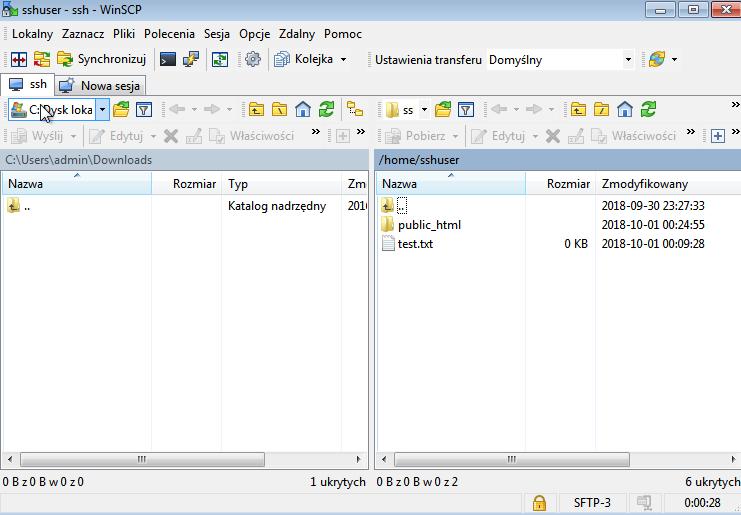The image size is (741, 515).
Task: Click the padlock encryption status icon
Action: point(539,503)
